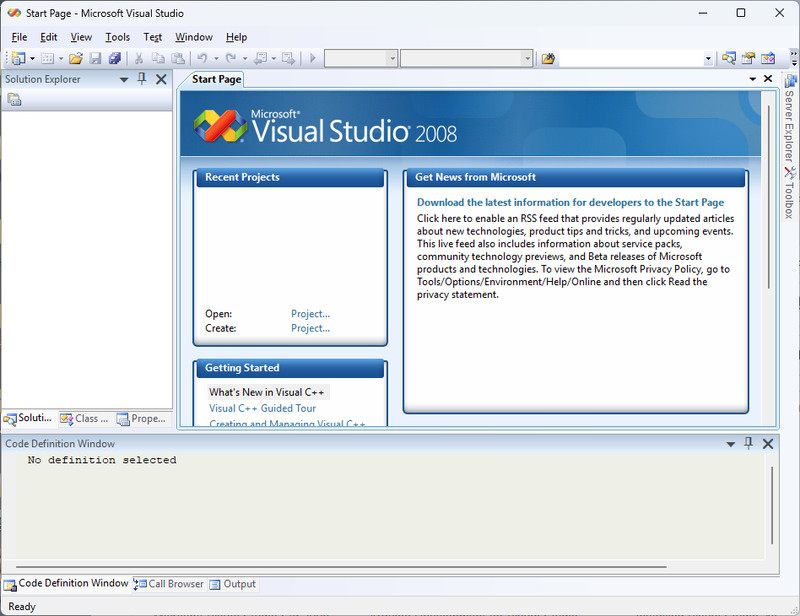Screen dimensions: 800x616
Task: Open the Help menu
Action: tap(236, 37)
